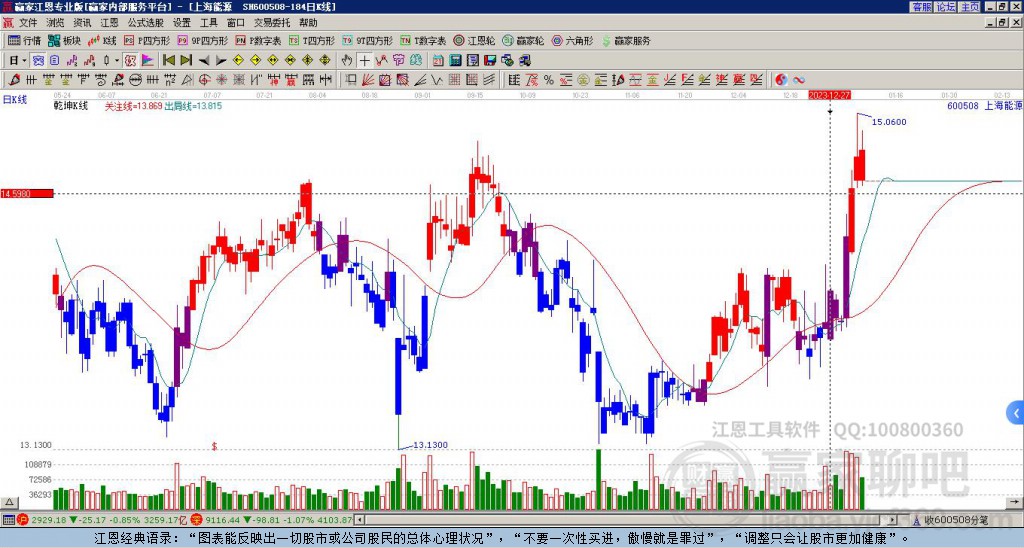Select the red fan lines tool

[367, 80]
